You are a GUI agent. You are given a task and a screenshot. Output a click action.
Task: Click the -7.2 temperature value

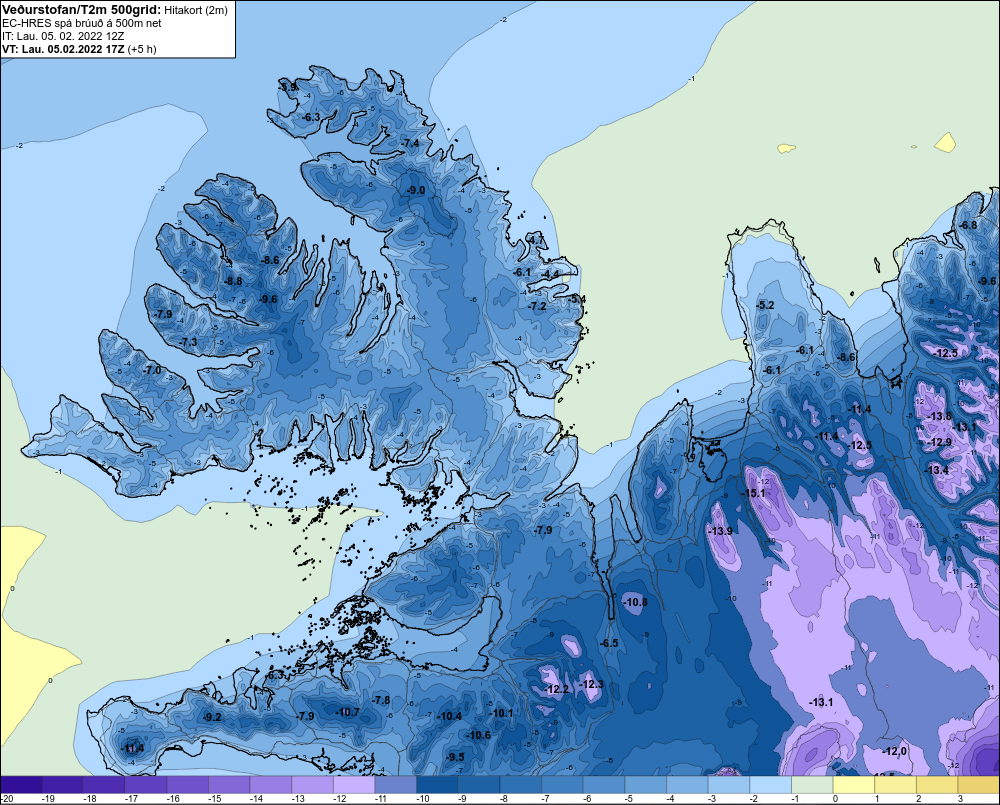538,306
